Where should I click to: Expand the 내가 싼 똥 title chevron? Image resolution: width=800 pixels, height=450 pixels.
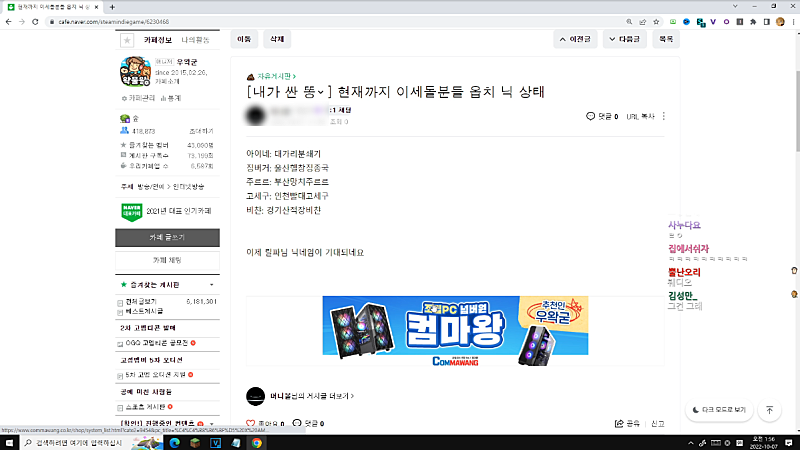click(x=322, y=93)
